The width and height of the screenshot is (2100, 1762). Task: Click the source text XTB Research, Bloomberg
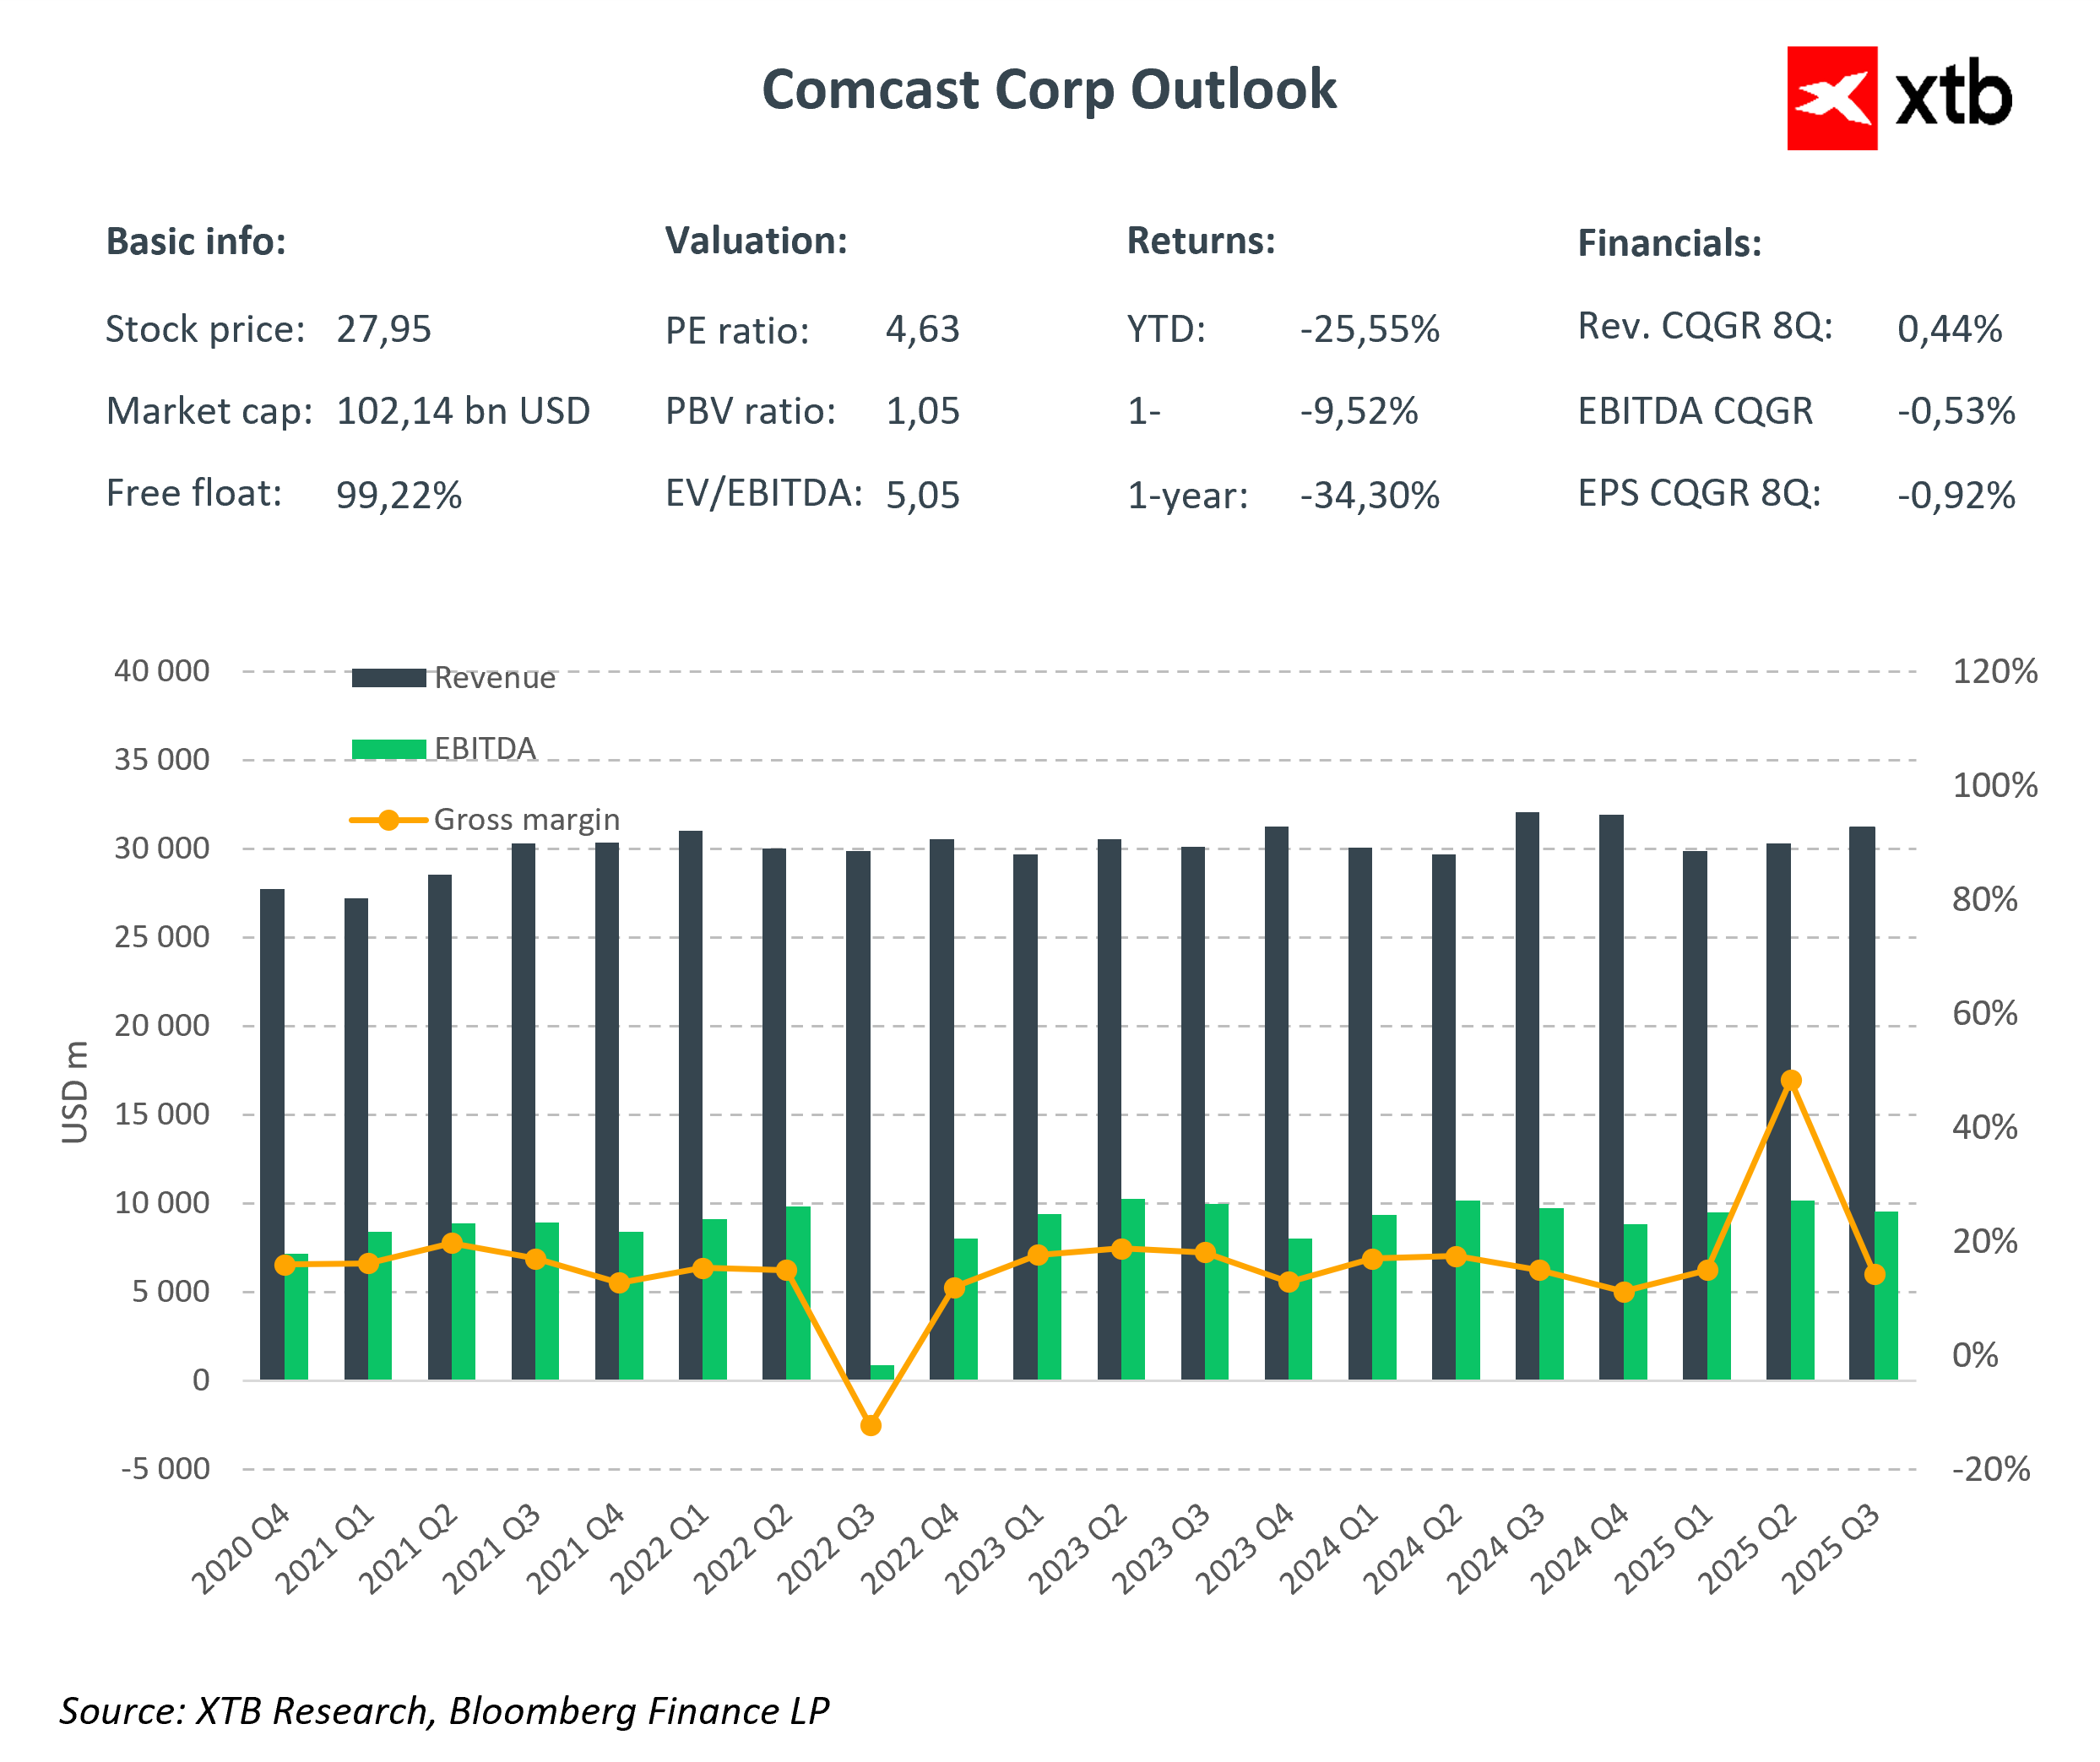(x=443, y=1711)
